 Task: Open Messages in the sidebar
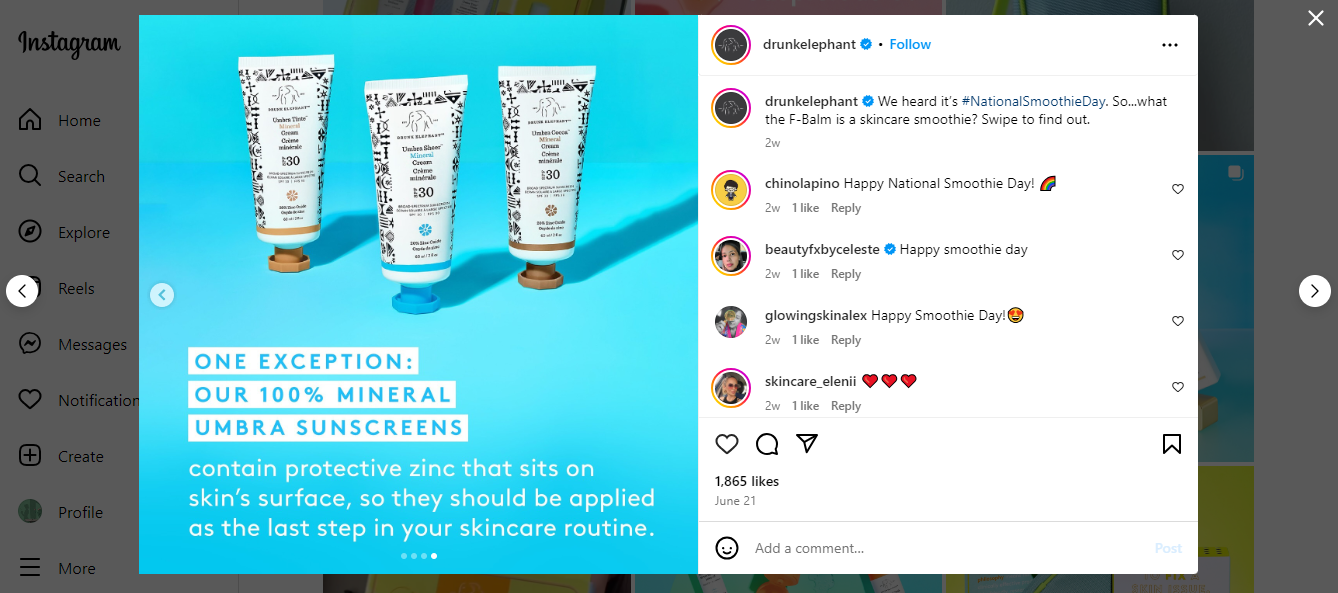(73, 344)
